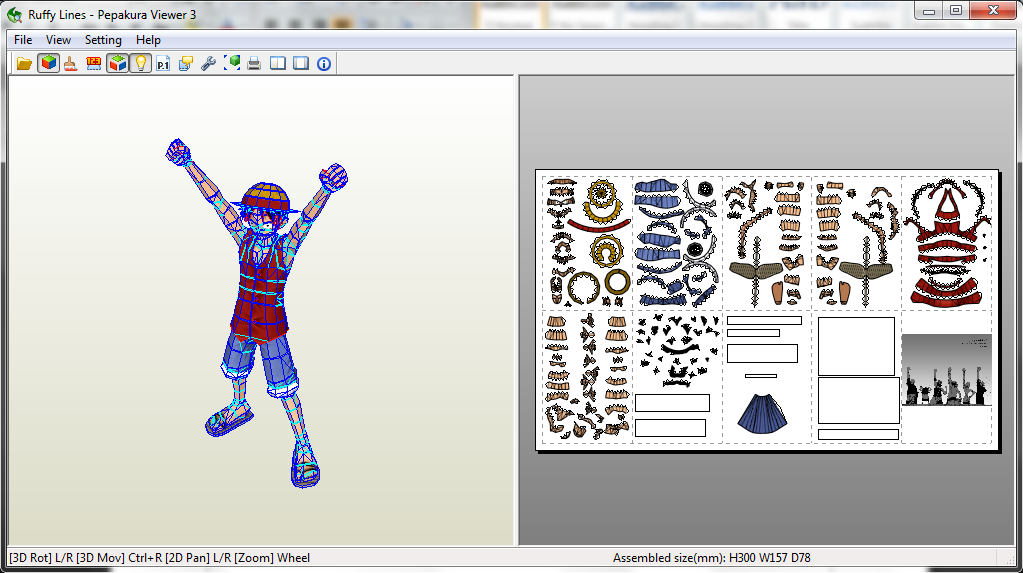
Task: Open the Setting menu
Action: [x=103, y=40]
